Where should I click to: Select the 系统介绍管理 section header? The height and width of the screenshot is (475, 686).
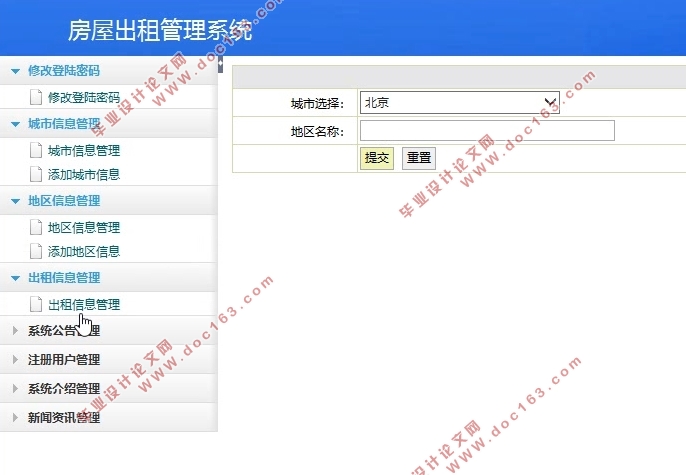click(108, 388)
